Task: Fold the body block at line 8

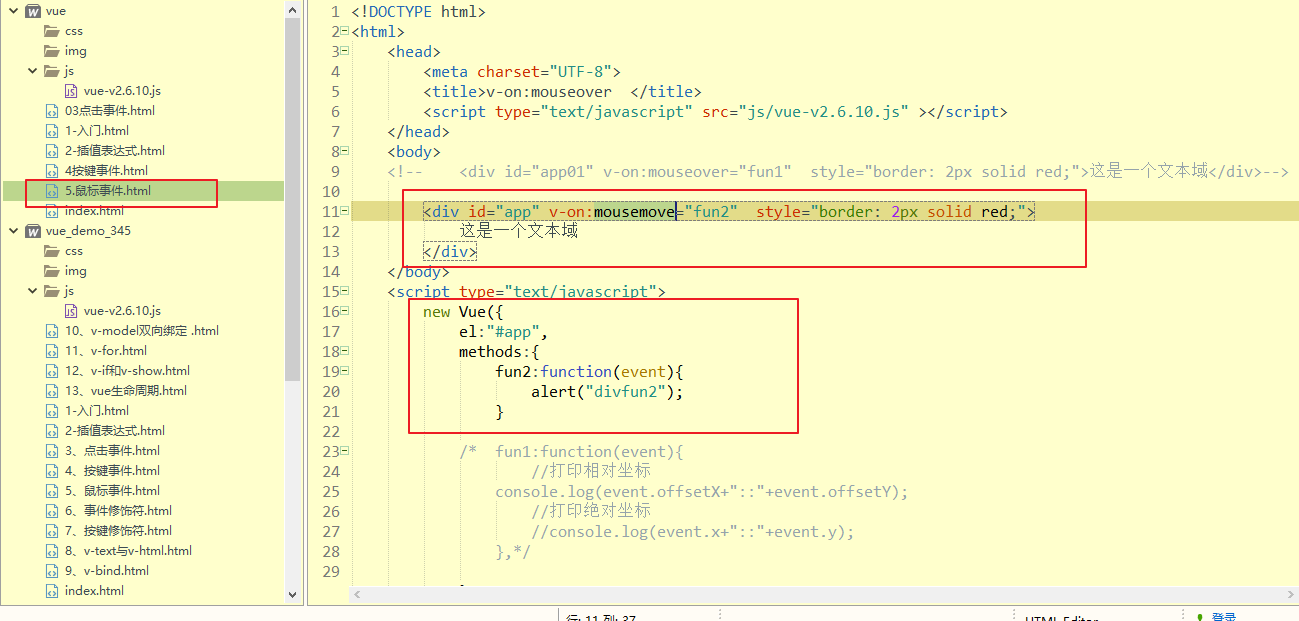Action: coord(344,151)
